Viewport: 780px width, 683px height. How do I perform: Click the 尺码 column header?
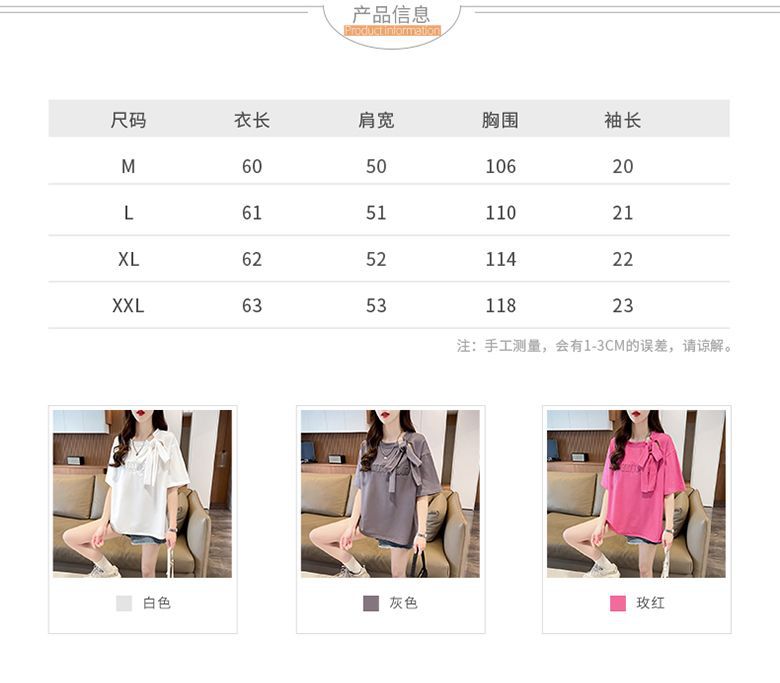coord(128,120)
